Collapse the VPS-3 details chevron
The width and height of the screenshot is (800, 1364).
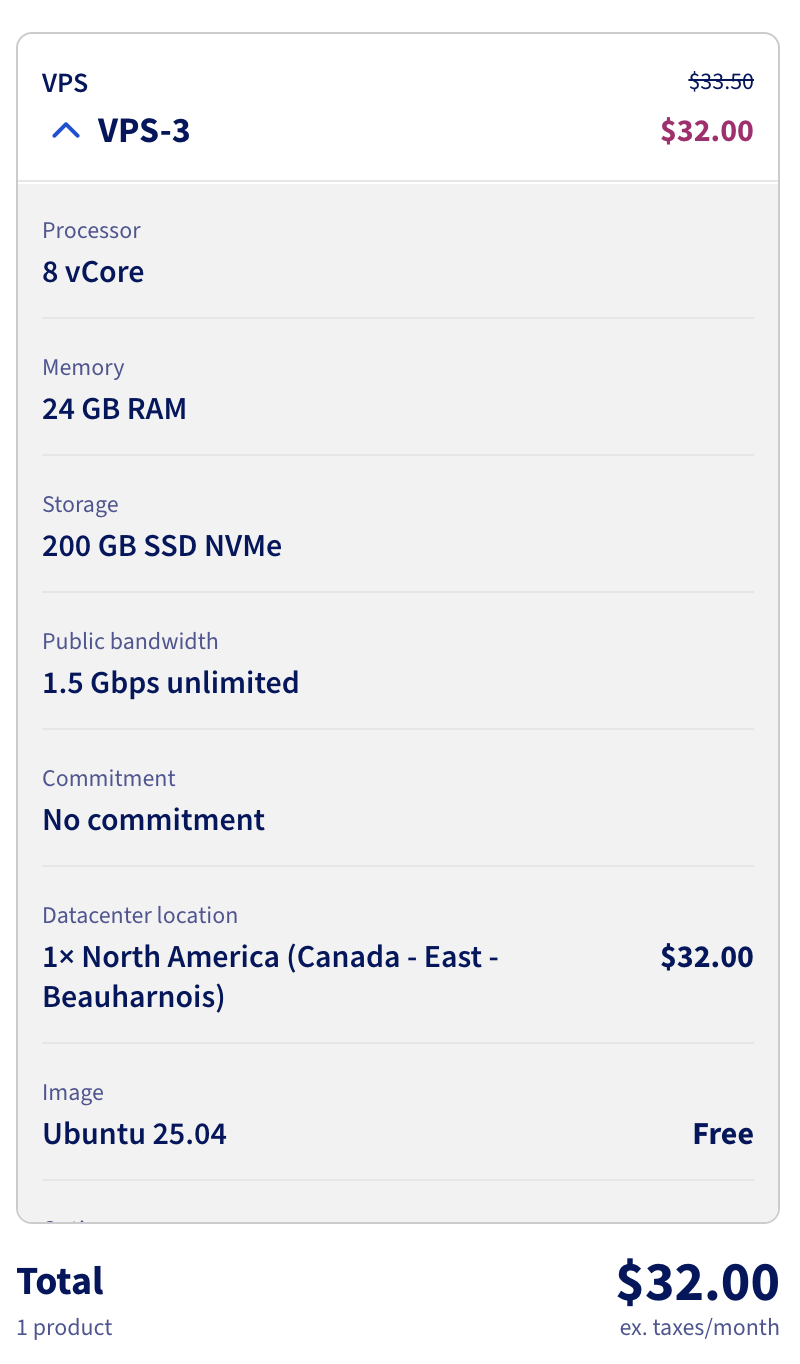[x=65, y=131]
